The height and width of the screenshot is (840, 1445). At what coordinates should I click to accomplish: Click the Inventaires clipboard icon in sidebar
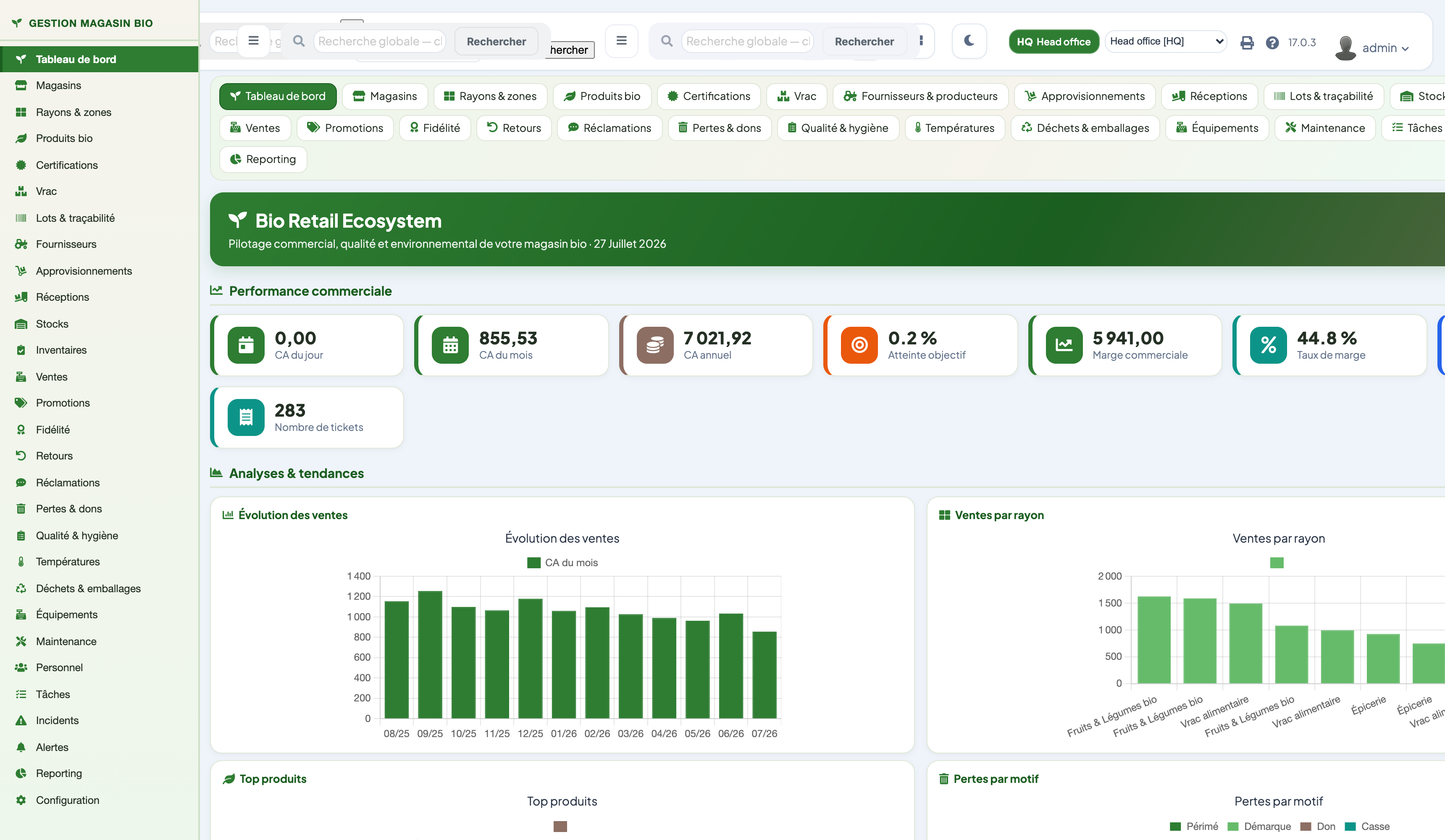pos(20,350)
